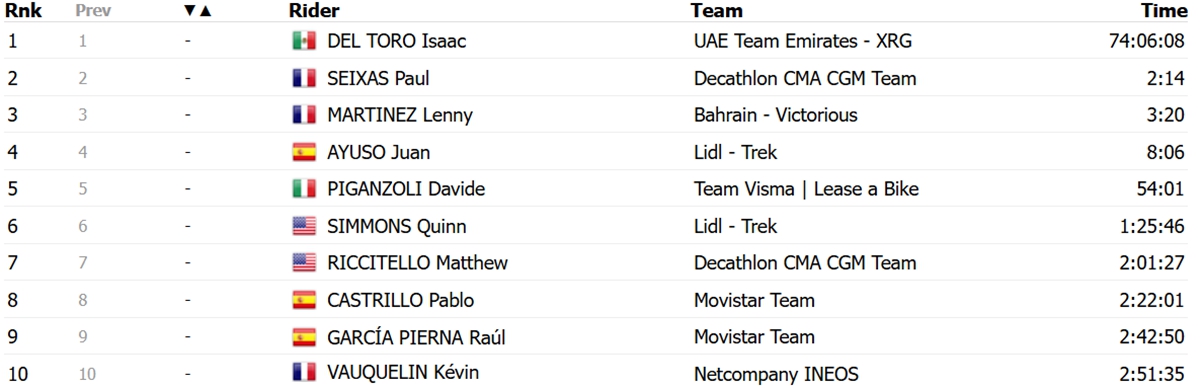Click the Spanish flag next to García Pierna

(304, 337)
